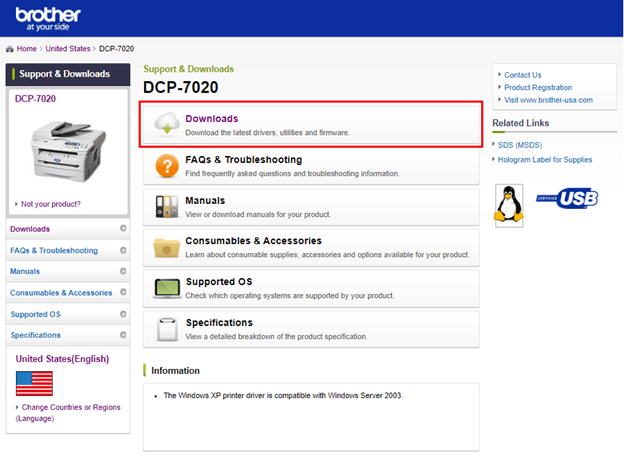Click 'Download the latest drivers, utilities and firmware.' text
Image resolution: width=624 pixels, height=464 pixels.
(267, 133)
